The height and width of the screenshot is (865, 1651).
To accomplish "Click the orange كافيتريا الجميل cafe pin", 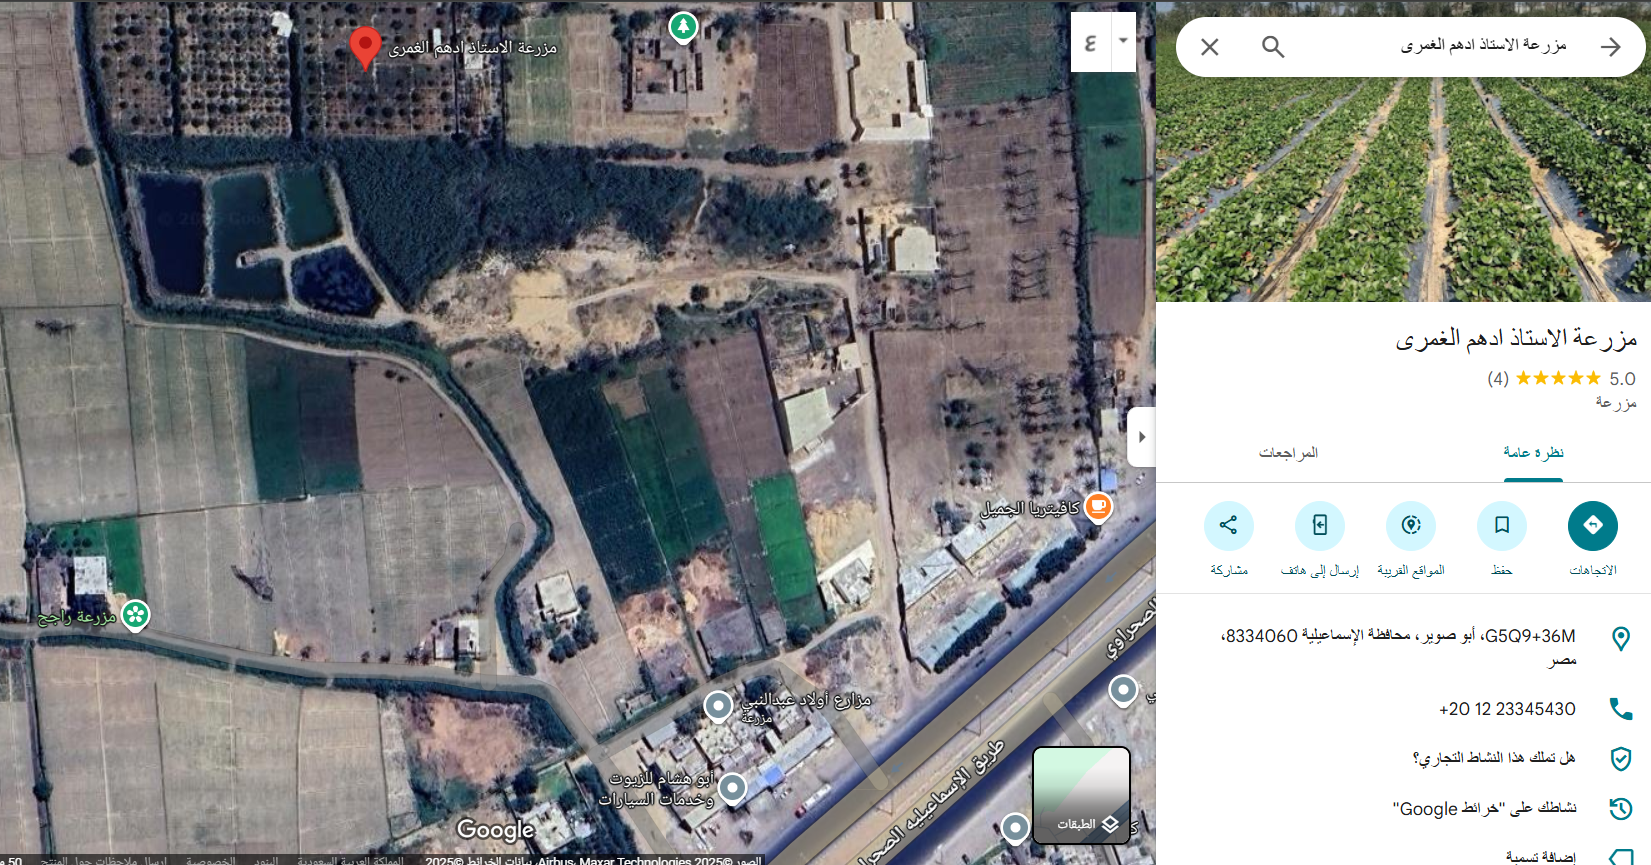I will (1098, 506).
